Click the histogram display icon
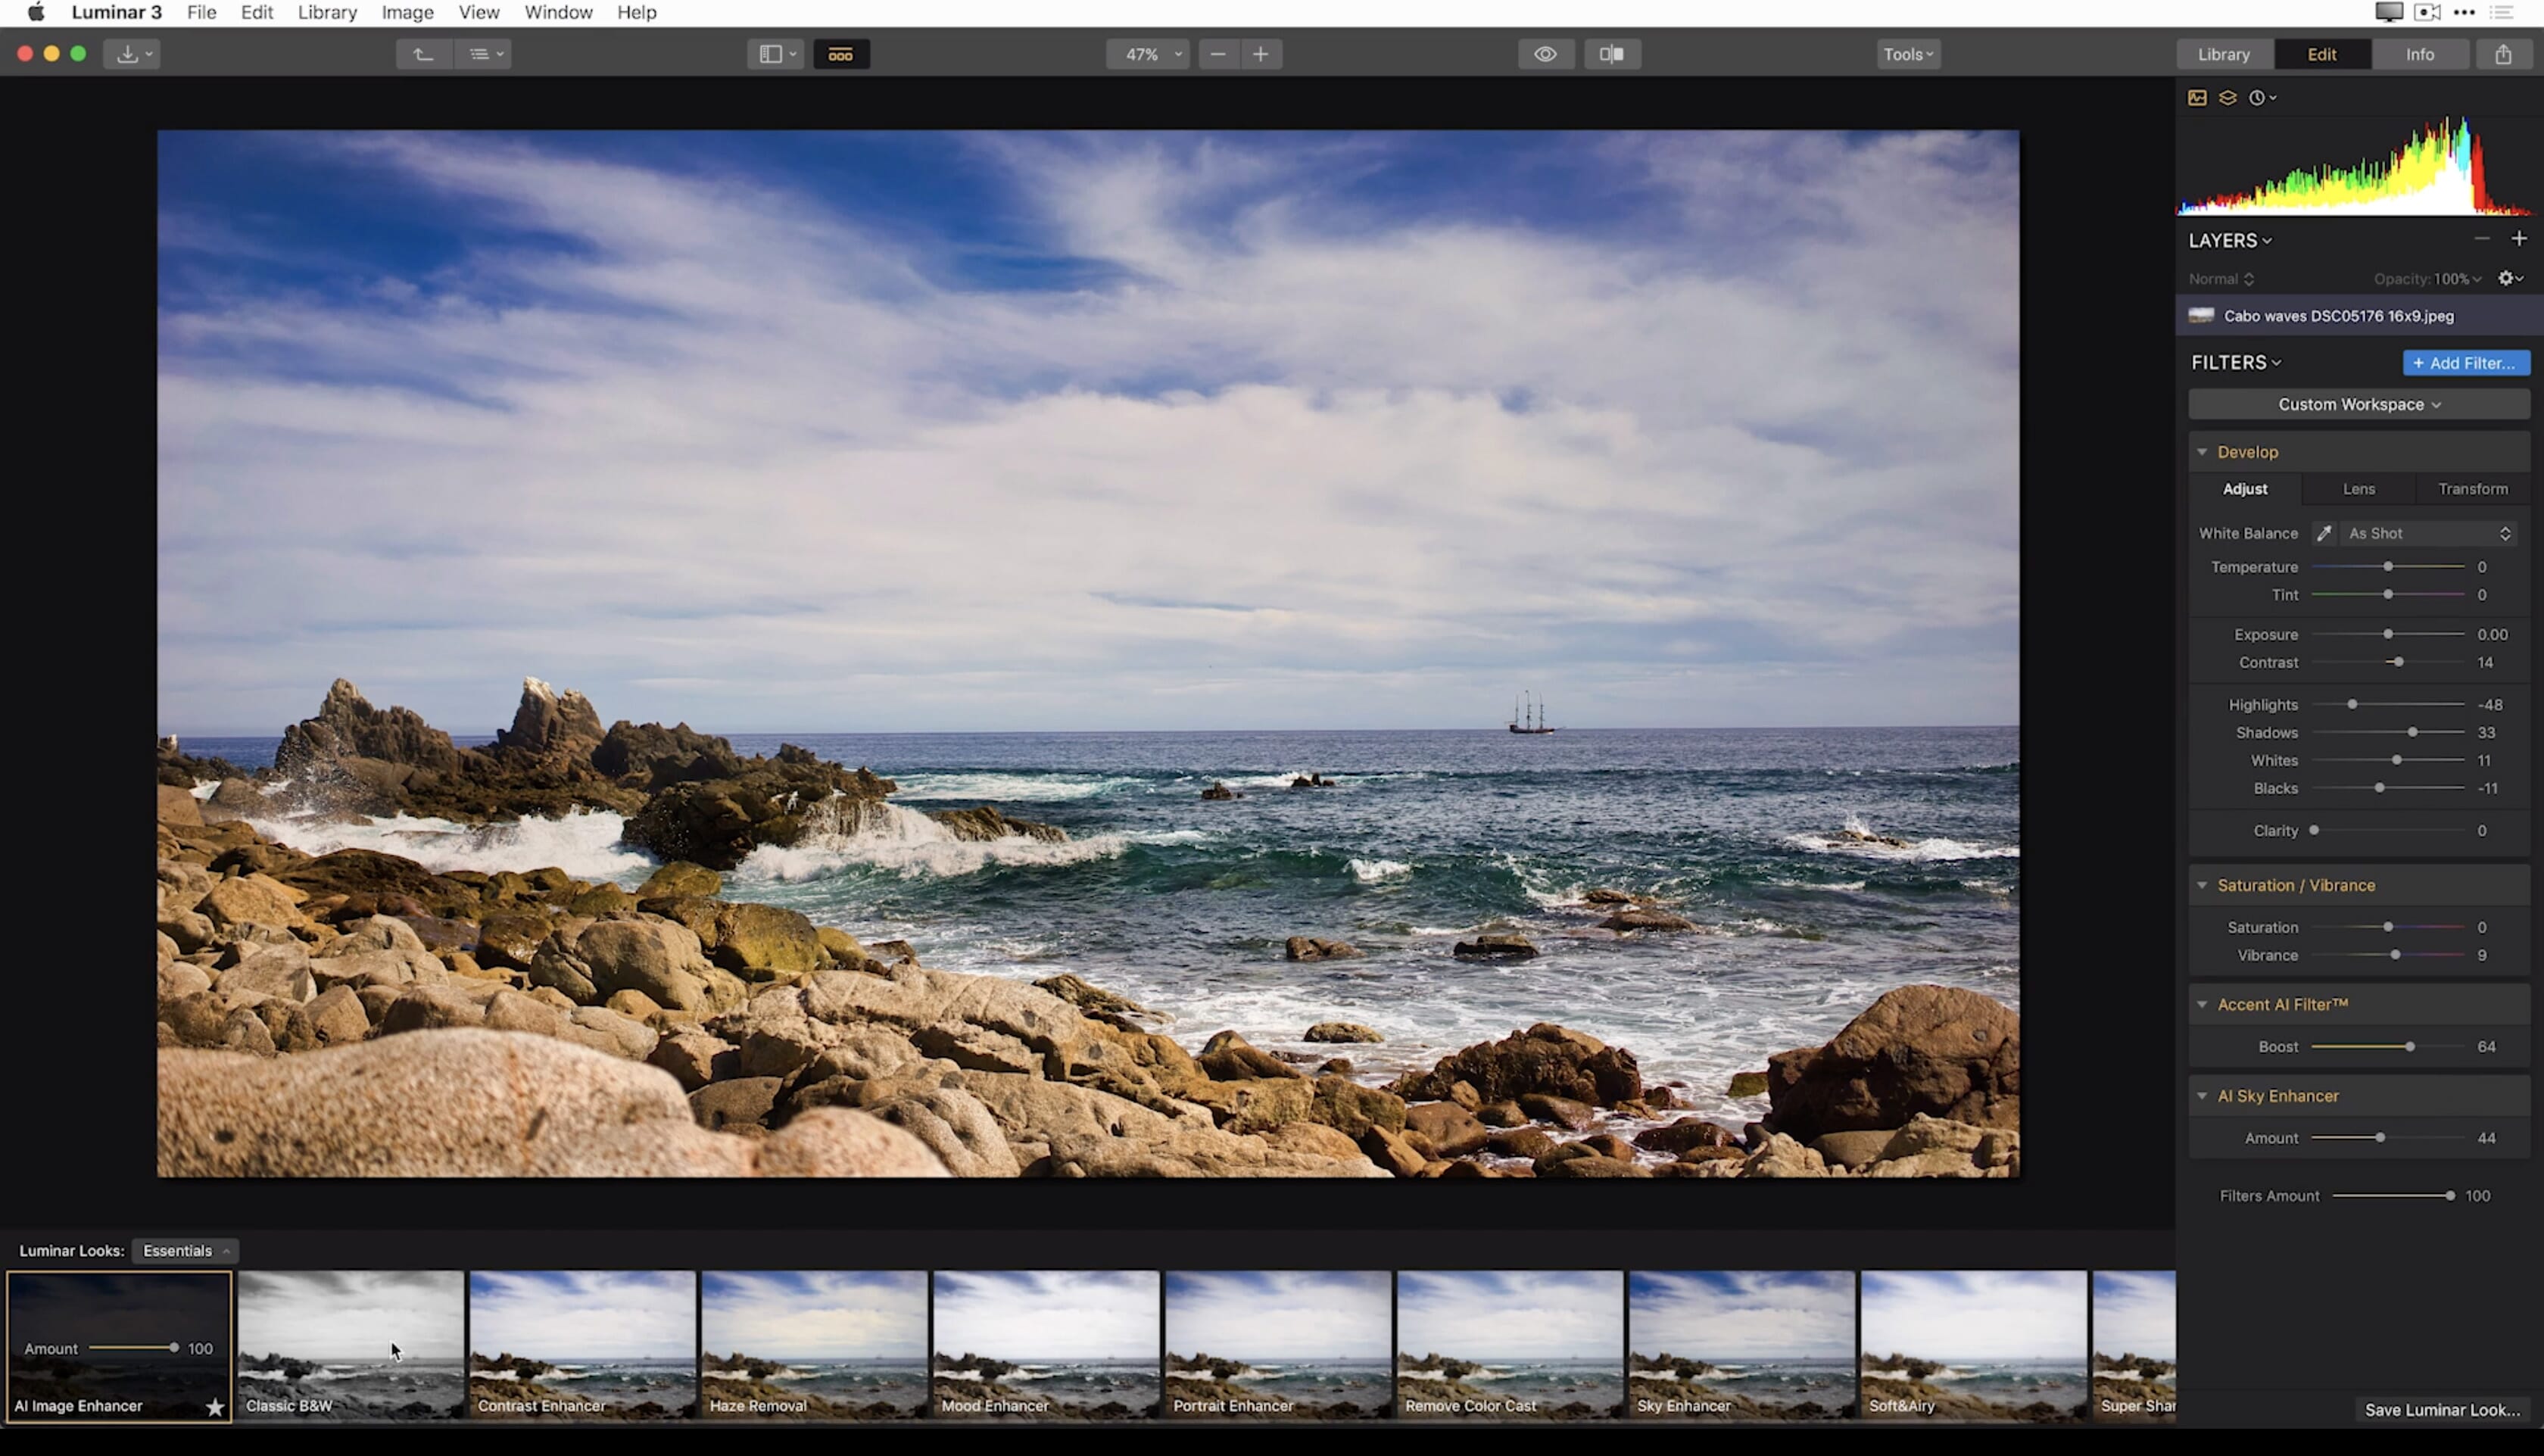The height and width of the screenshot is (1456, 2544). [x=2198, y=98]
